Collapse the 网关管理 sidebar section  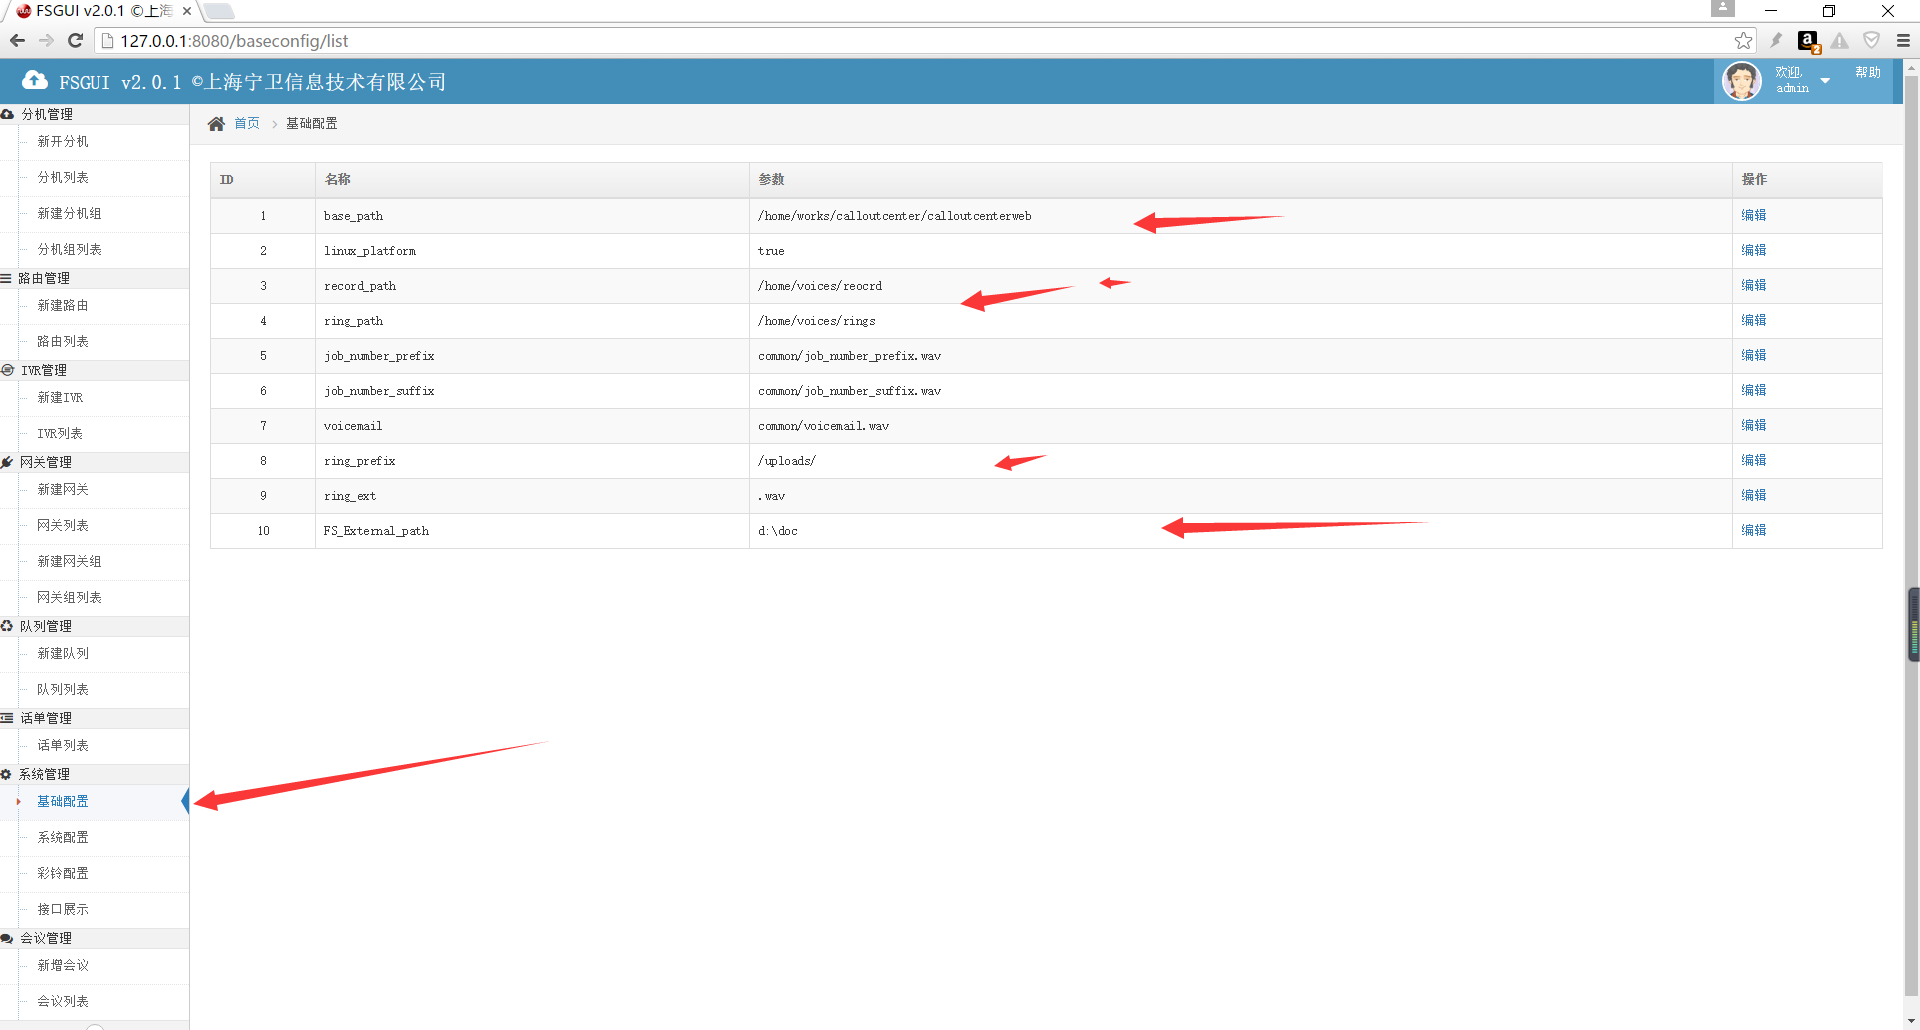pyautogui.click(x=46, y=462)
